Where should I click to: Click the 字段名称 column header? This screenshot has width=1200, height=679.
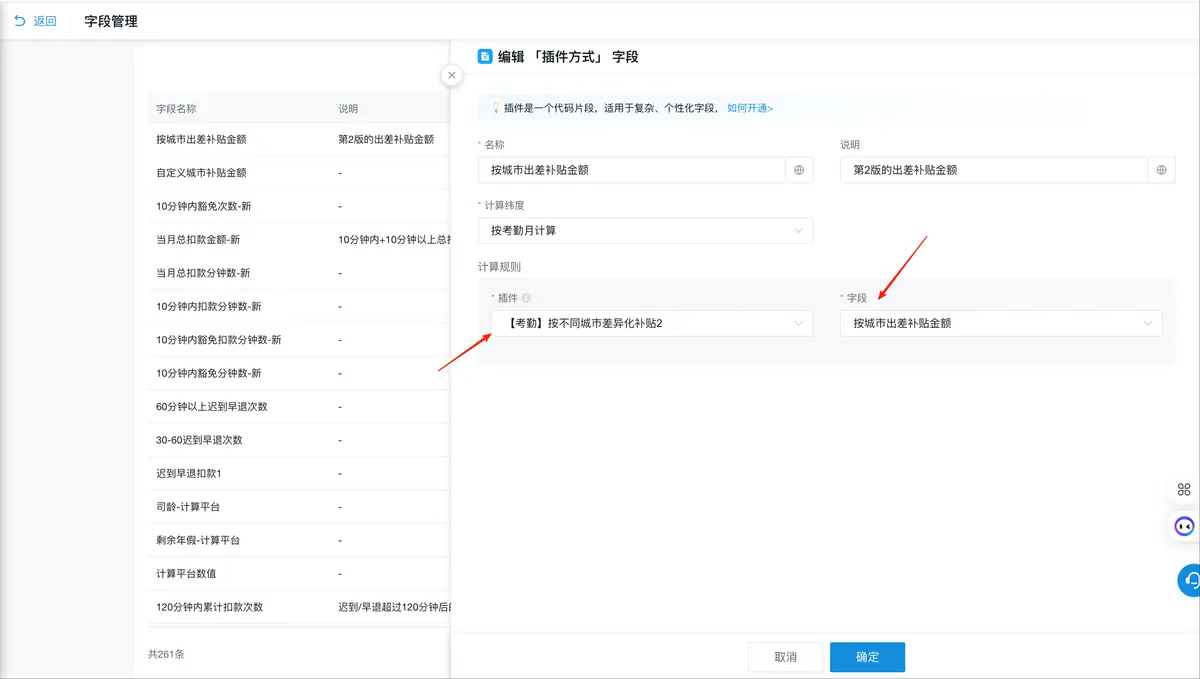[176, 108]
